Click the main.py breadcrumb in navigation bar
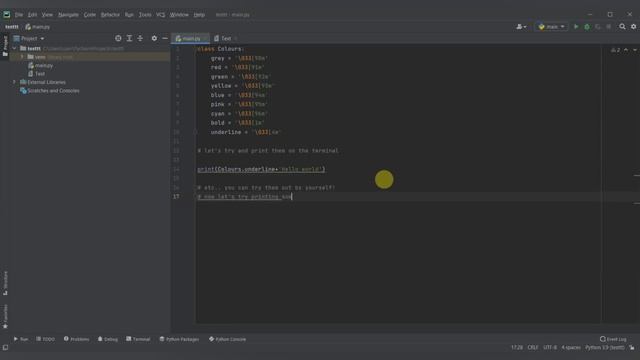Viewport: 640px width, 360px height. click(38, 27)
